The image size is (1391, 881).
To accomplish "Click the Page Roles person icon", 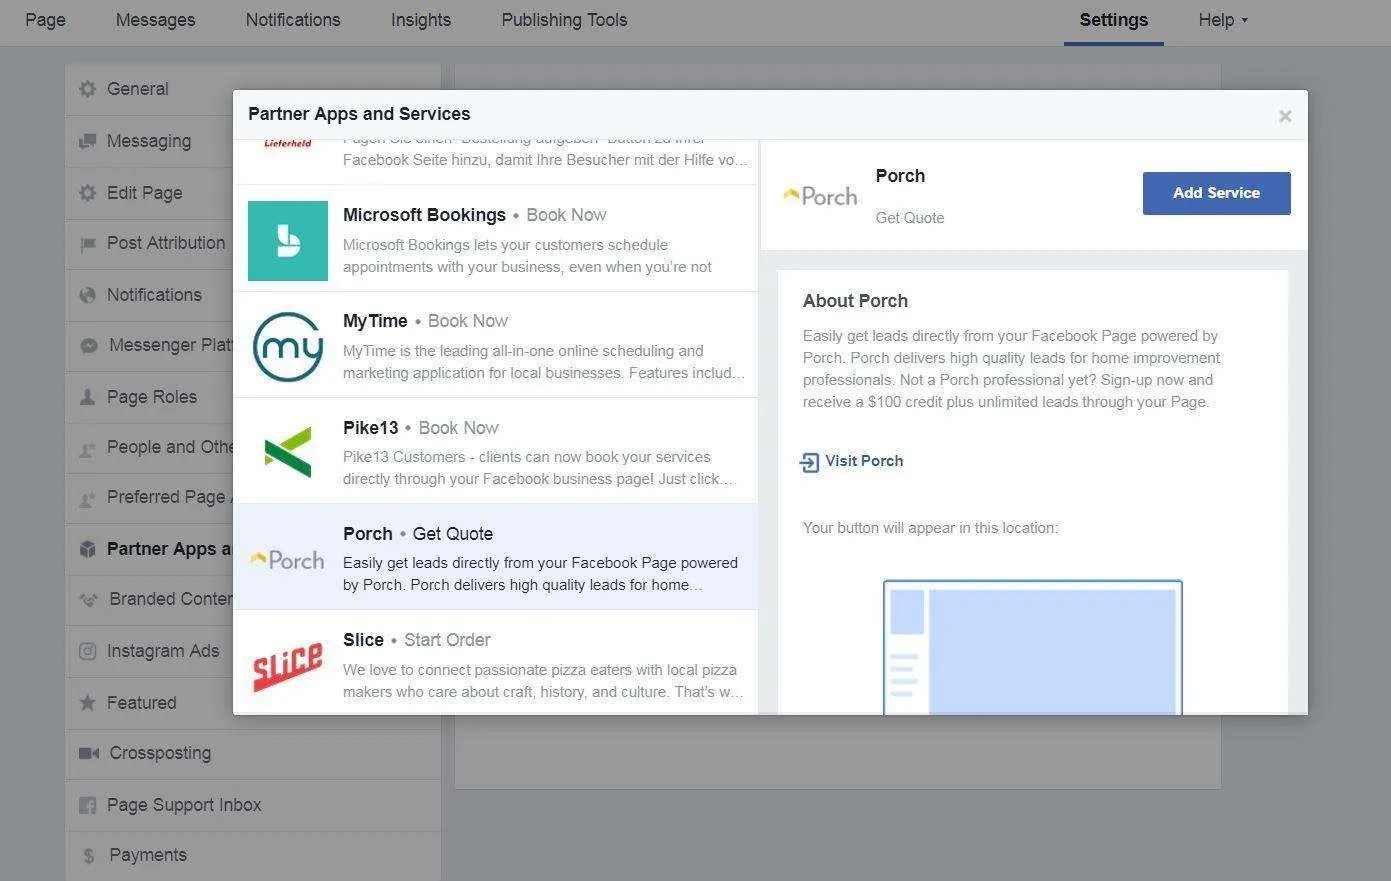I will click(88, 397).
